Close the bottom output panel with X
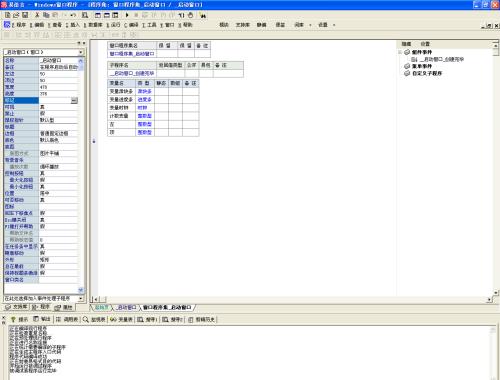Image resolution: width=500 pixels, height=380 pixels. coord(4,318)
